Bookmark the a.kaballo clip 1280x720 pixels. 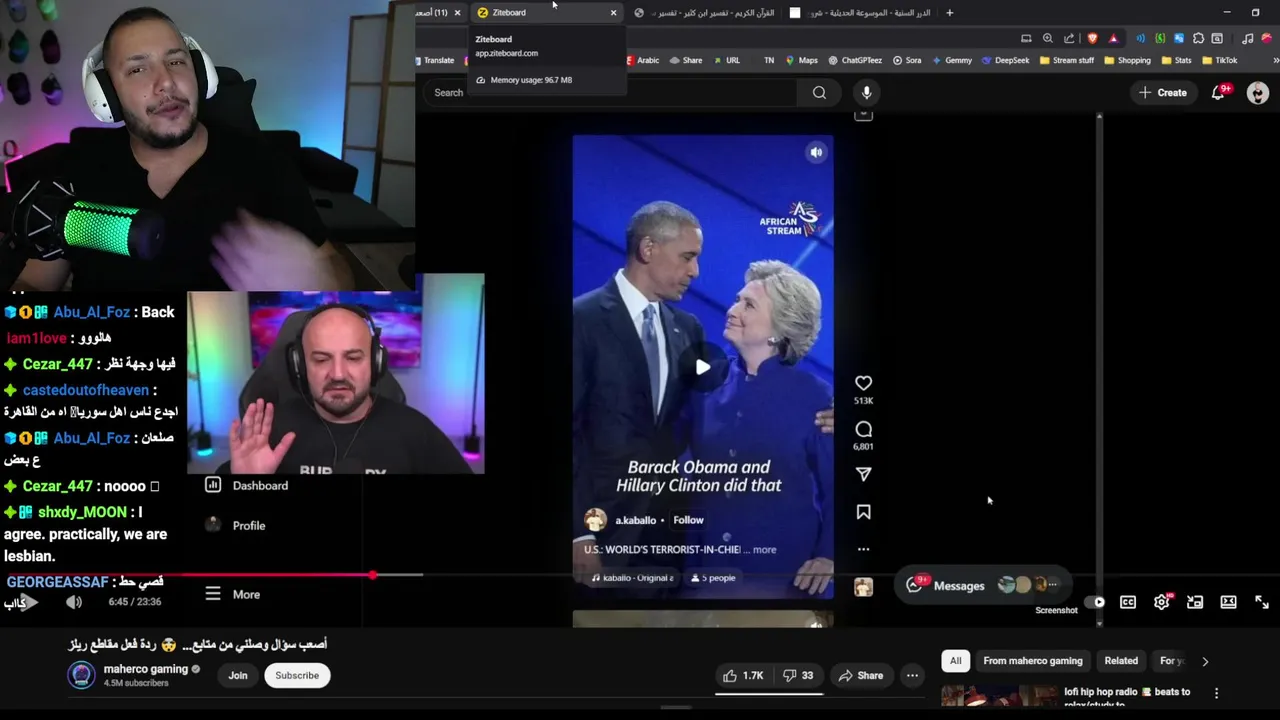pyautogui.click(x=863, y=512)
